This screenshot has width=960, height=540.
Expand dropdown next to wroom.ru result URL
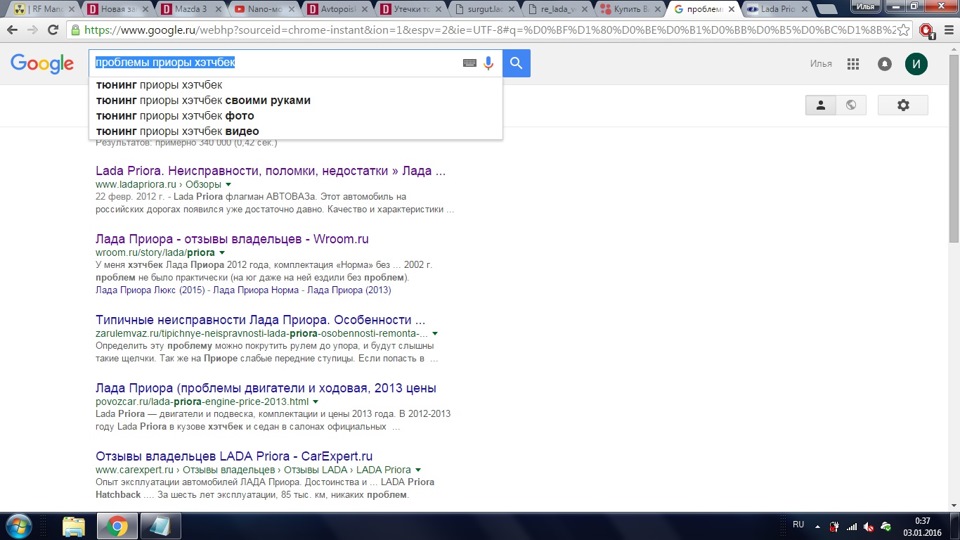222,252
